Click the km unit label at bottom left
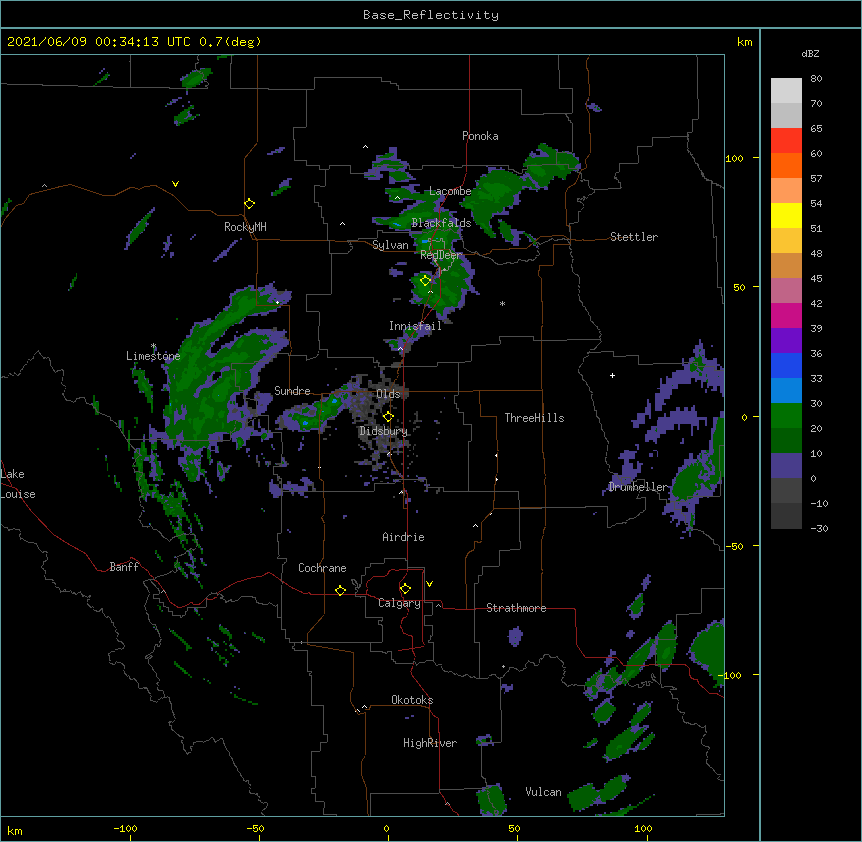This screenshot has width=862, height=842. [x=15, y=830]
